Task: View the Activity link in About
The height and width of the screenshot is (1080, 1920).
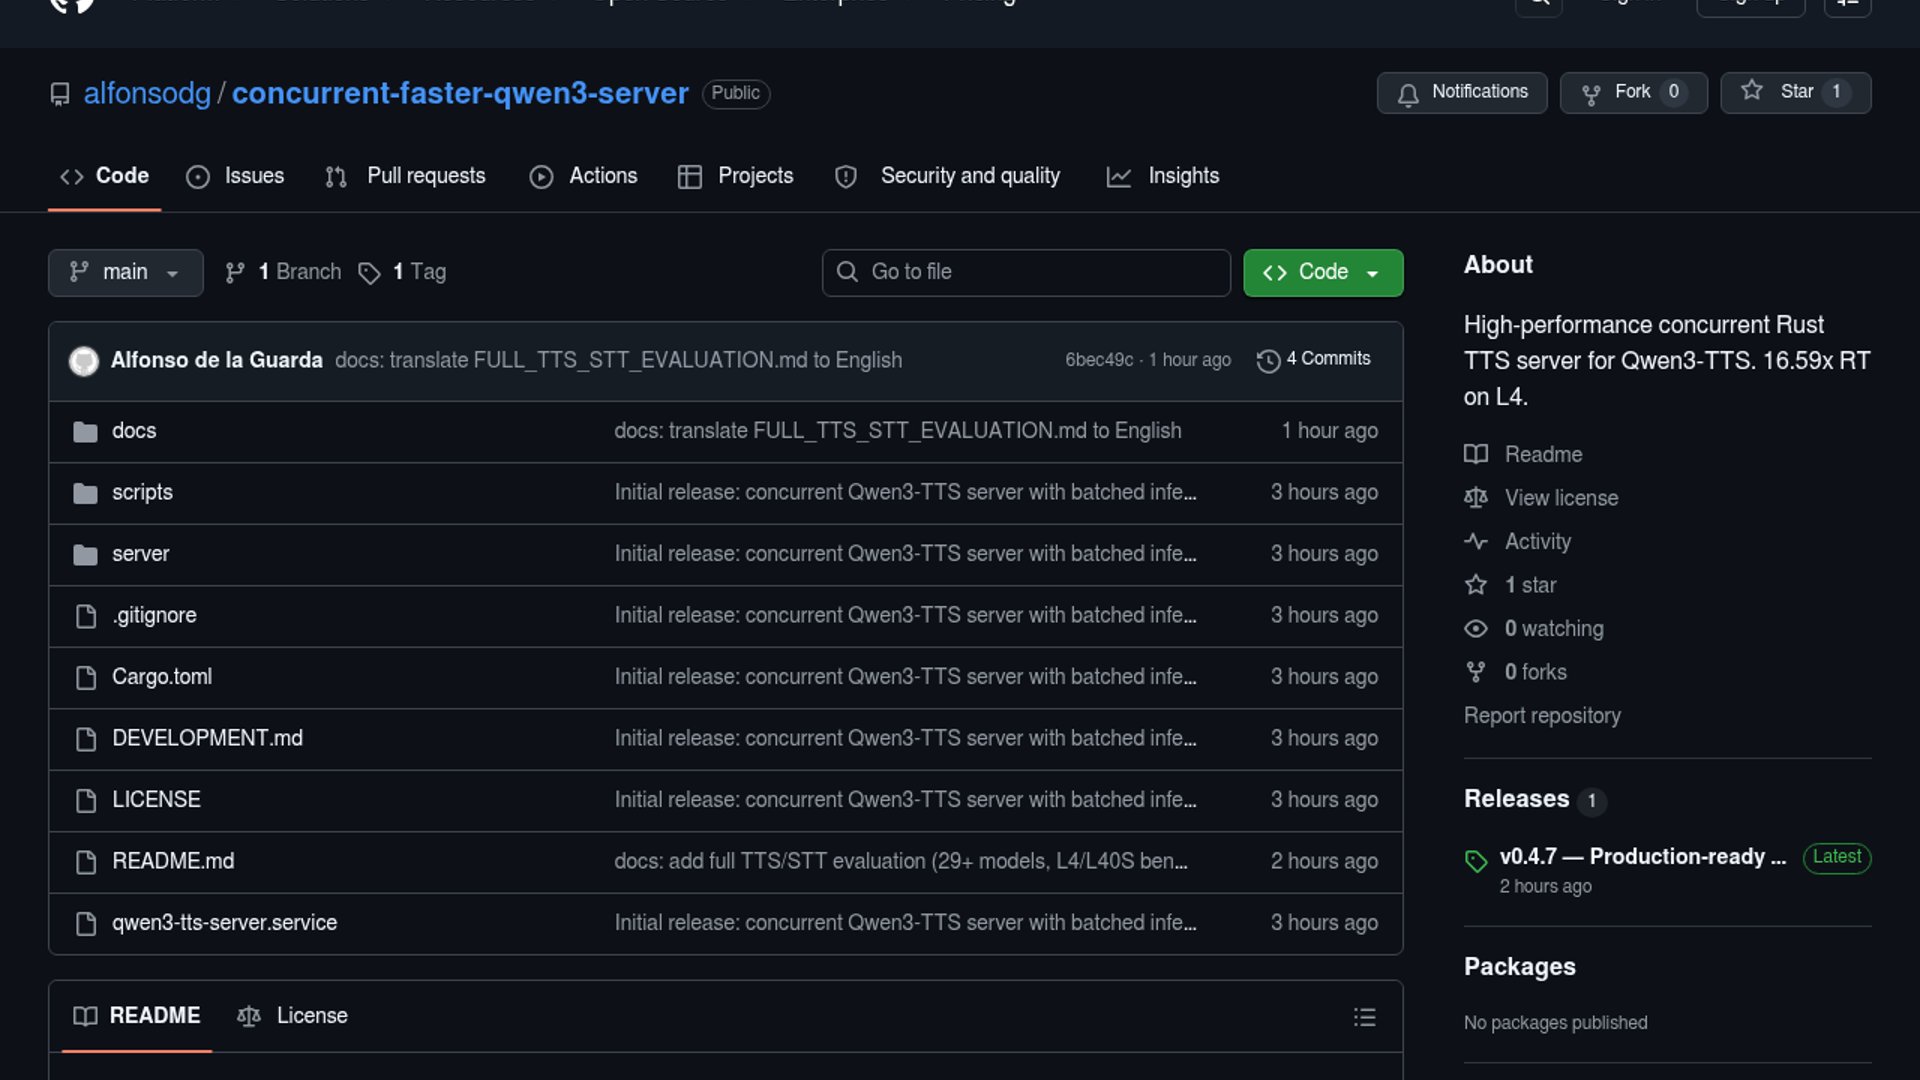Action: pyautogui.click(x=1537, y=542)
